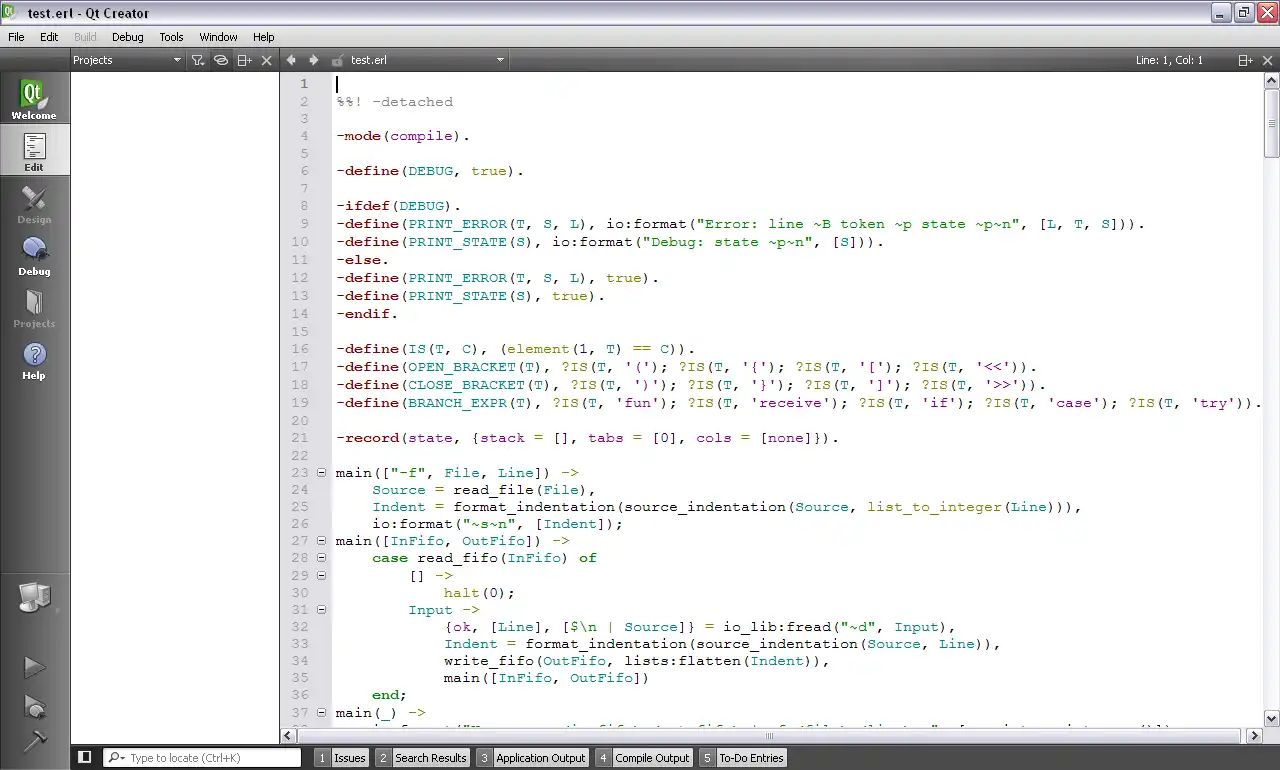
Task: Start debugging with the Run Debug icon
Action: tap(34, 706)
